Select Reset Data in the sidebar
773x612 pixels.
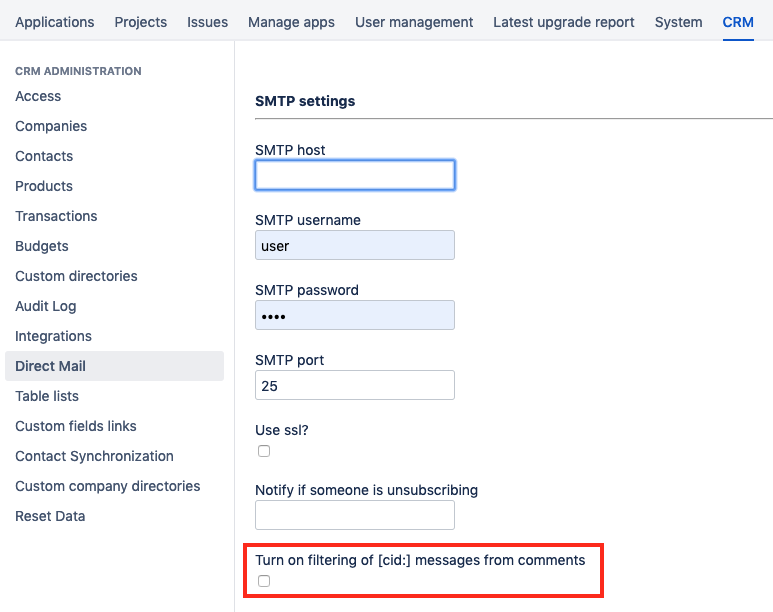click(50, 516)
